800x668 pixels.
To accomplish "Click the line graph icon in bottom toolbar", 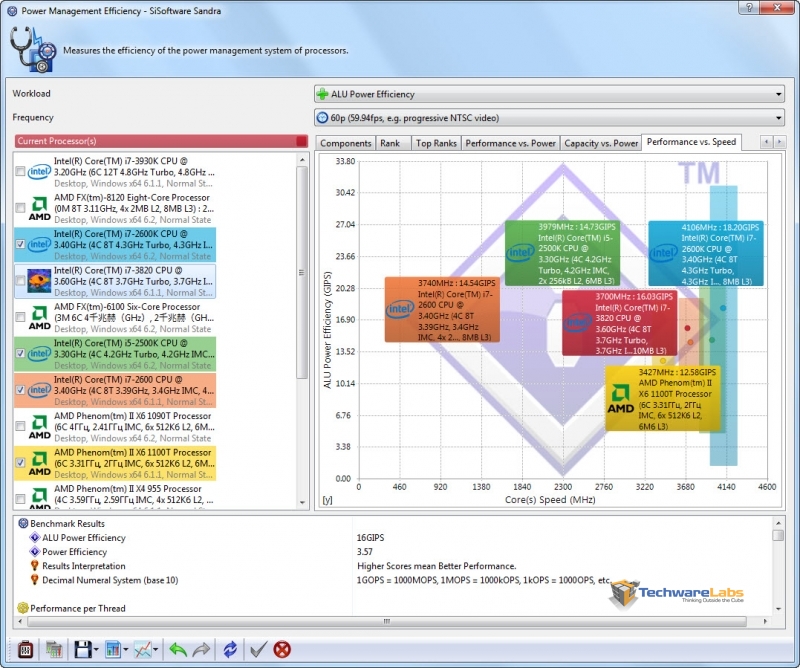I will pos(142,649).
